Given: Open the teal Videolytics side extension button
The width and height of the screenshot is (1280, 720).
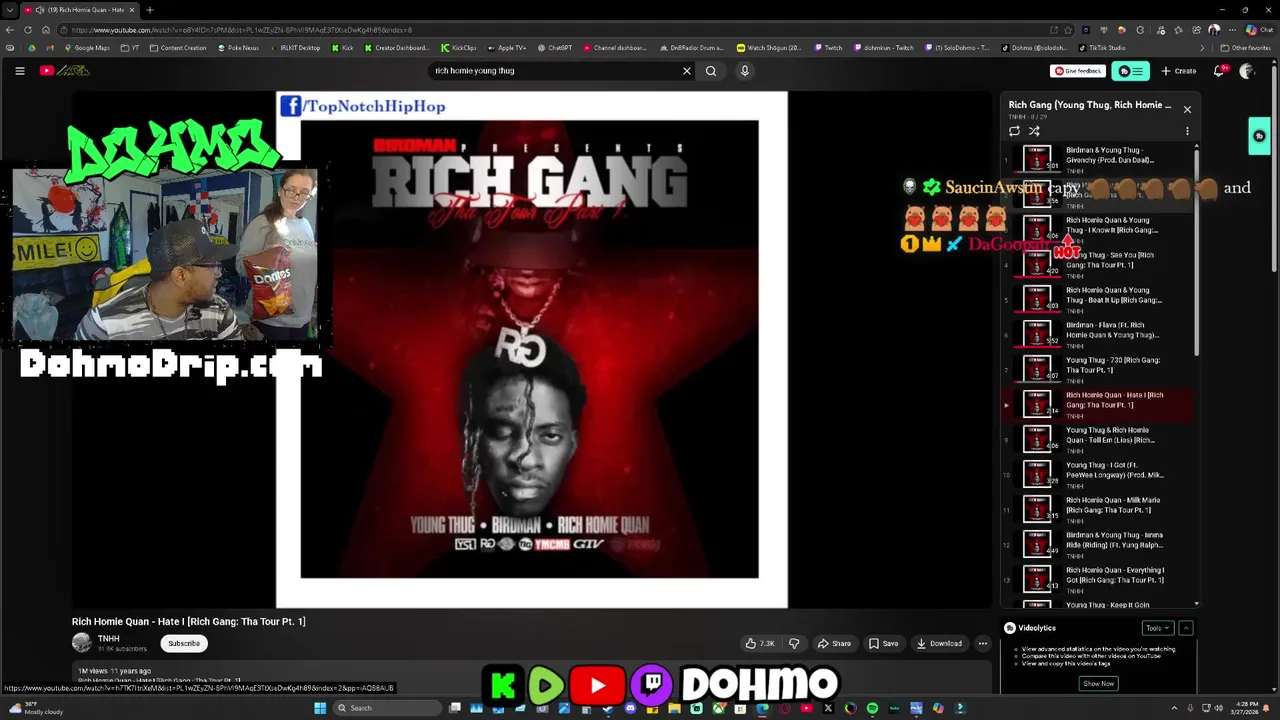Looking at the screenshot, I should point(1259,136).
